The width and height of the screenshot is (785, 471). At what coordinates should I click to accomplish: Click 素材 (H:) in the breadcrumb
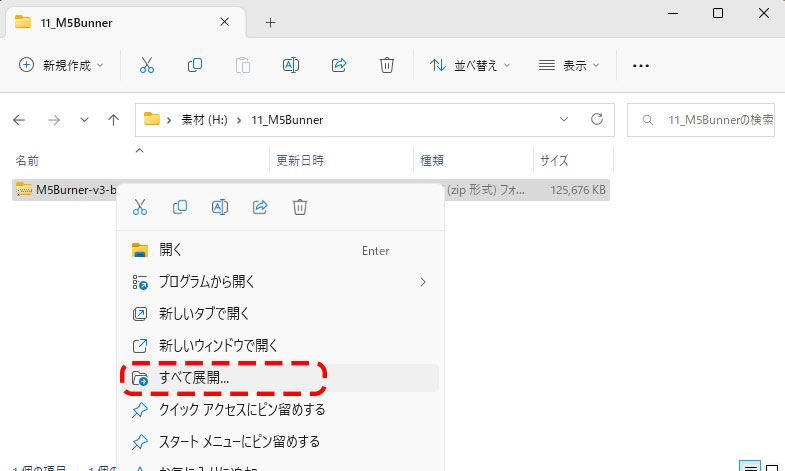point(204,120)
